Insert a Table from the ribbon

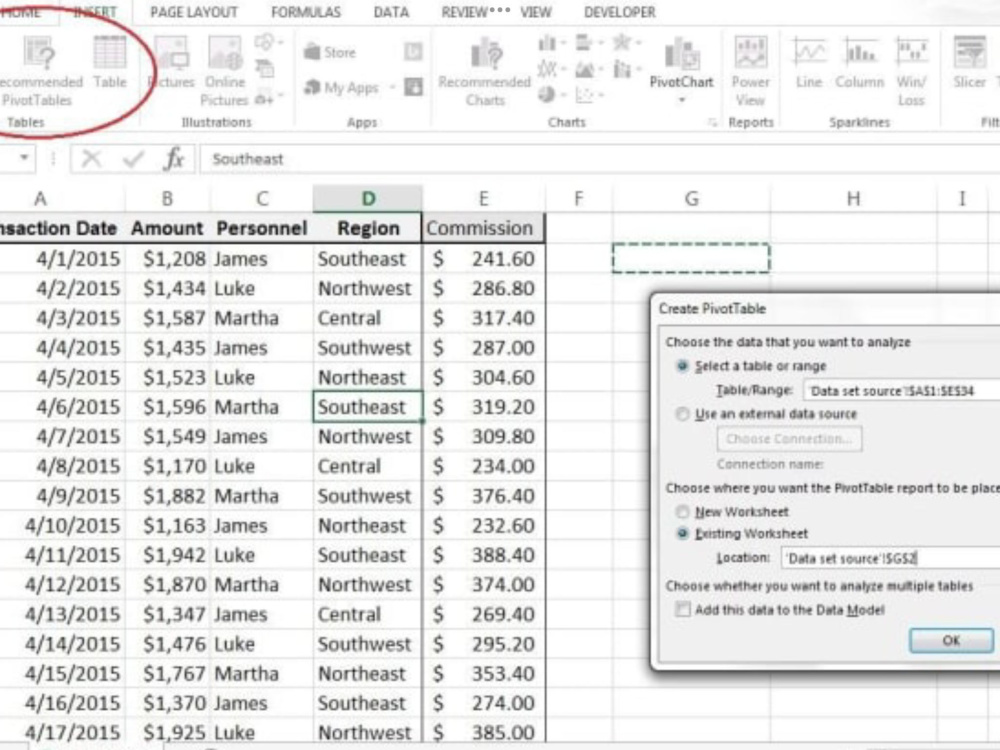click(x=110, y=62)
